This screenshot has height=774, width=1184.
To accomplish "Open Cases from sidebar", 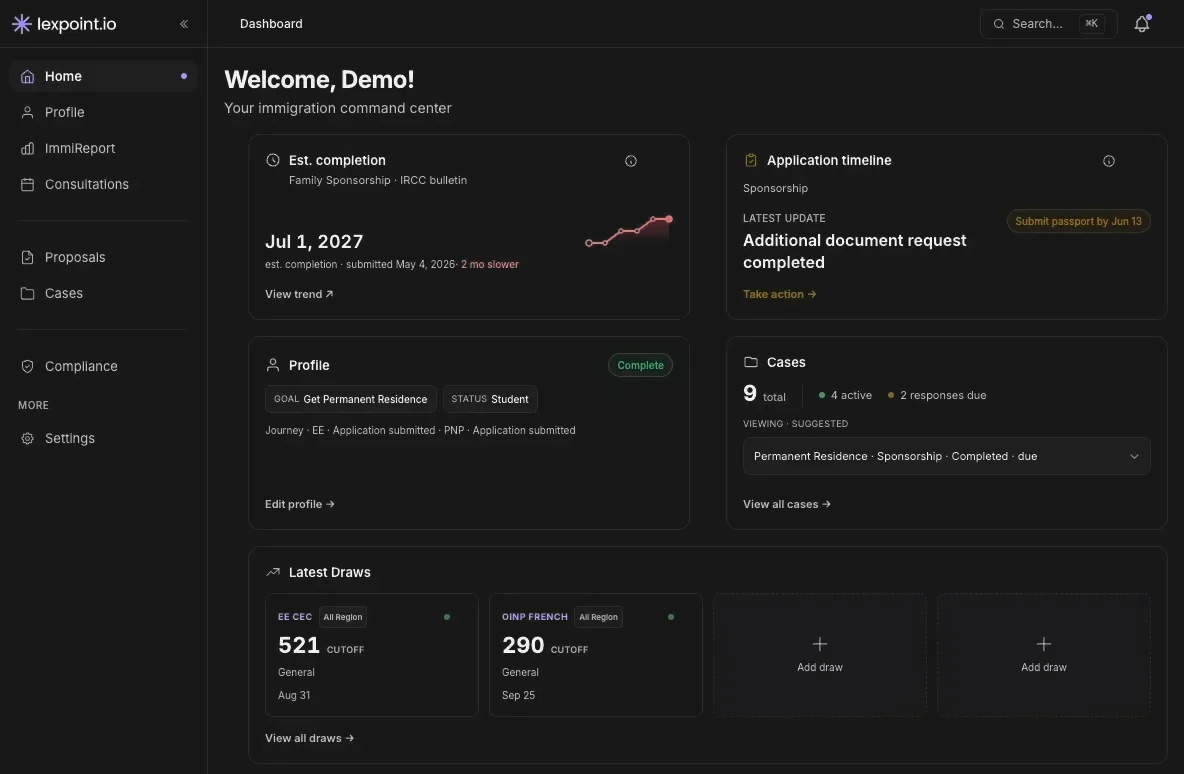I will click(103, 294).
